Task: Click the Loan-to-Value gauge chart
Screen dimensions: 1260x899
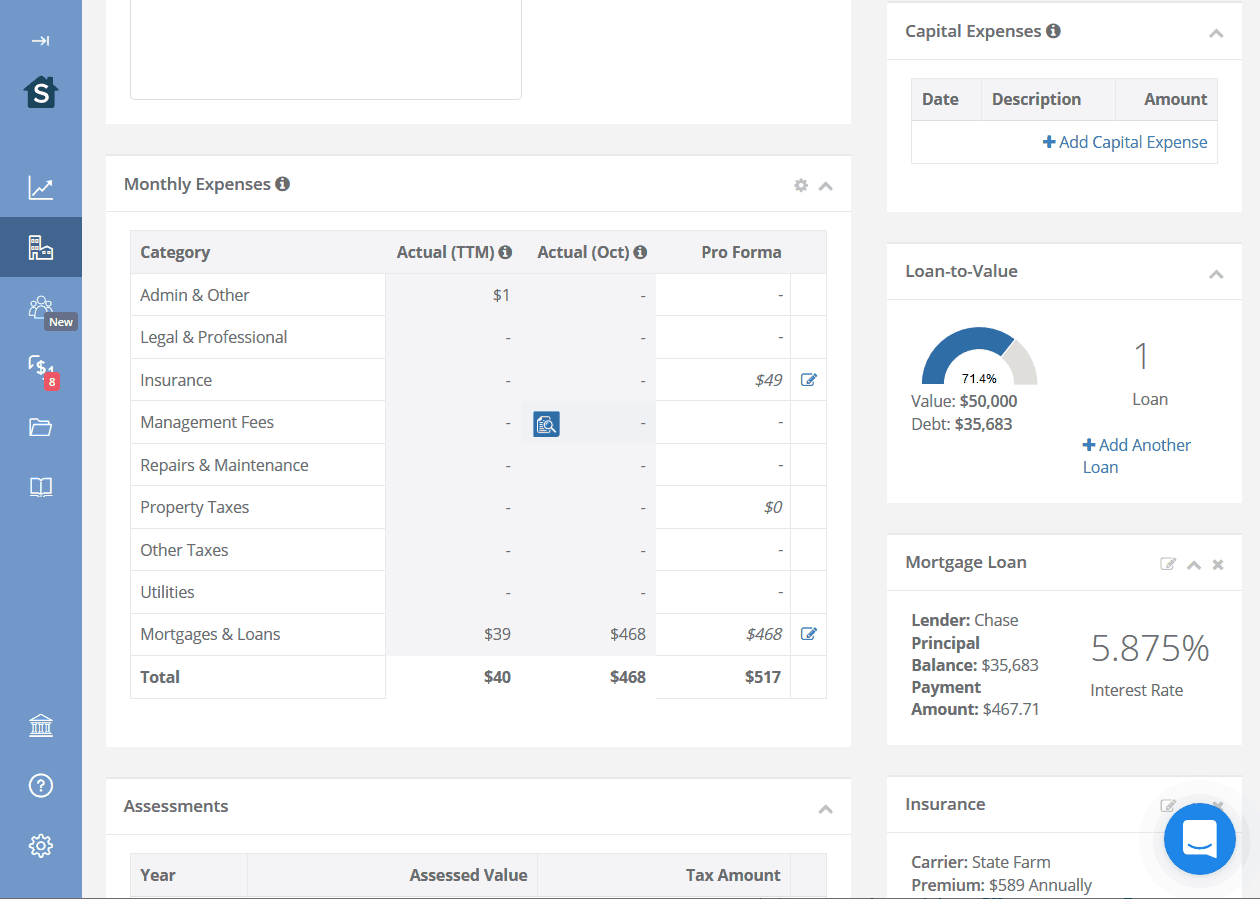Action: tap(979, 359)
